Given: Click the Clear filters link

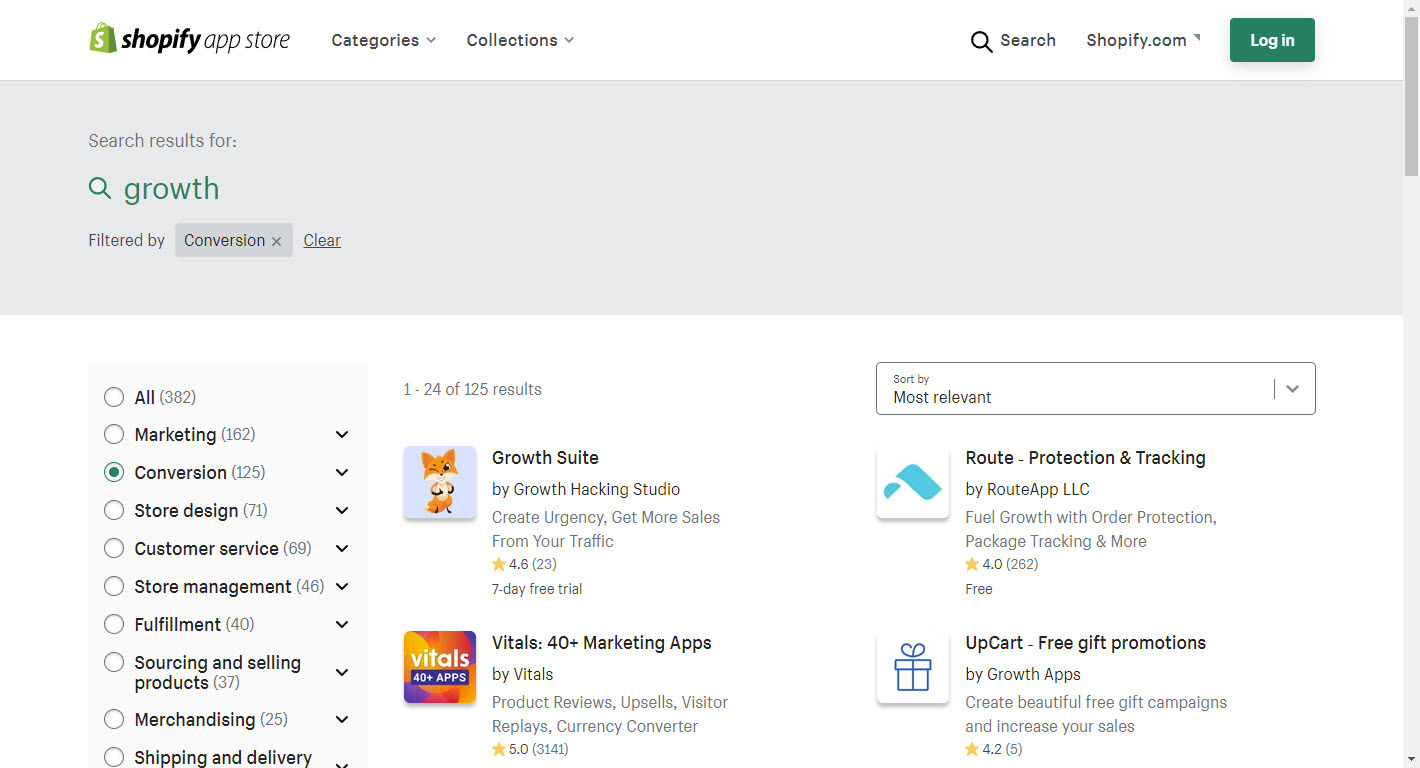Looking at the screenshot, I should 322,240.
